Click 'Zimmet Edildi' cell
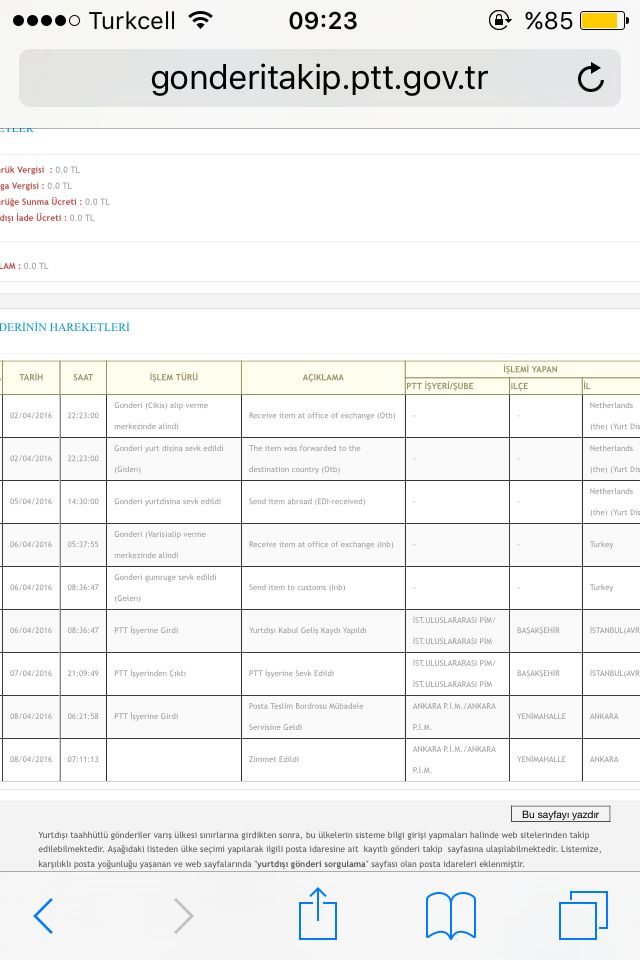 pos(323,759)
